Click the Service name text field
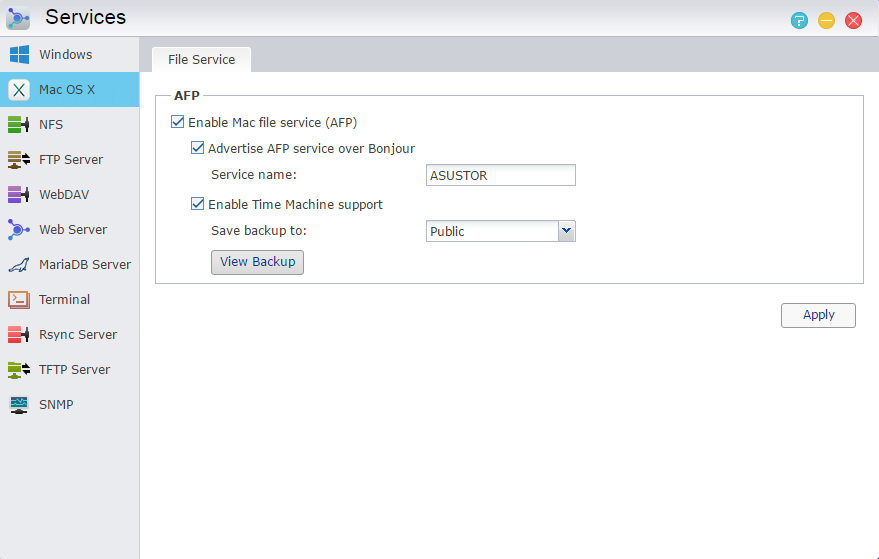The height and width of the screenshot is (559, 879). pos(500,176)
